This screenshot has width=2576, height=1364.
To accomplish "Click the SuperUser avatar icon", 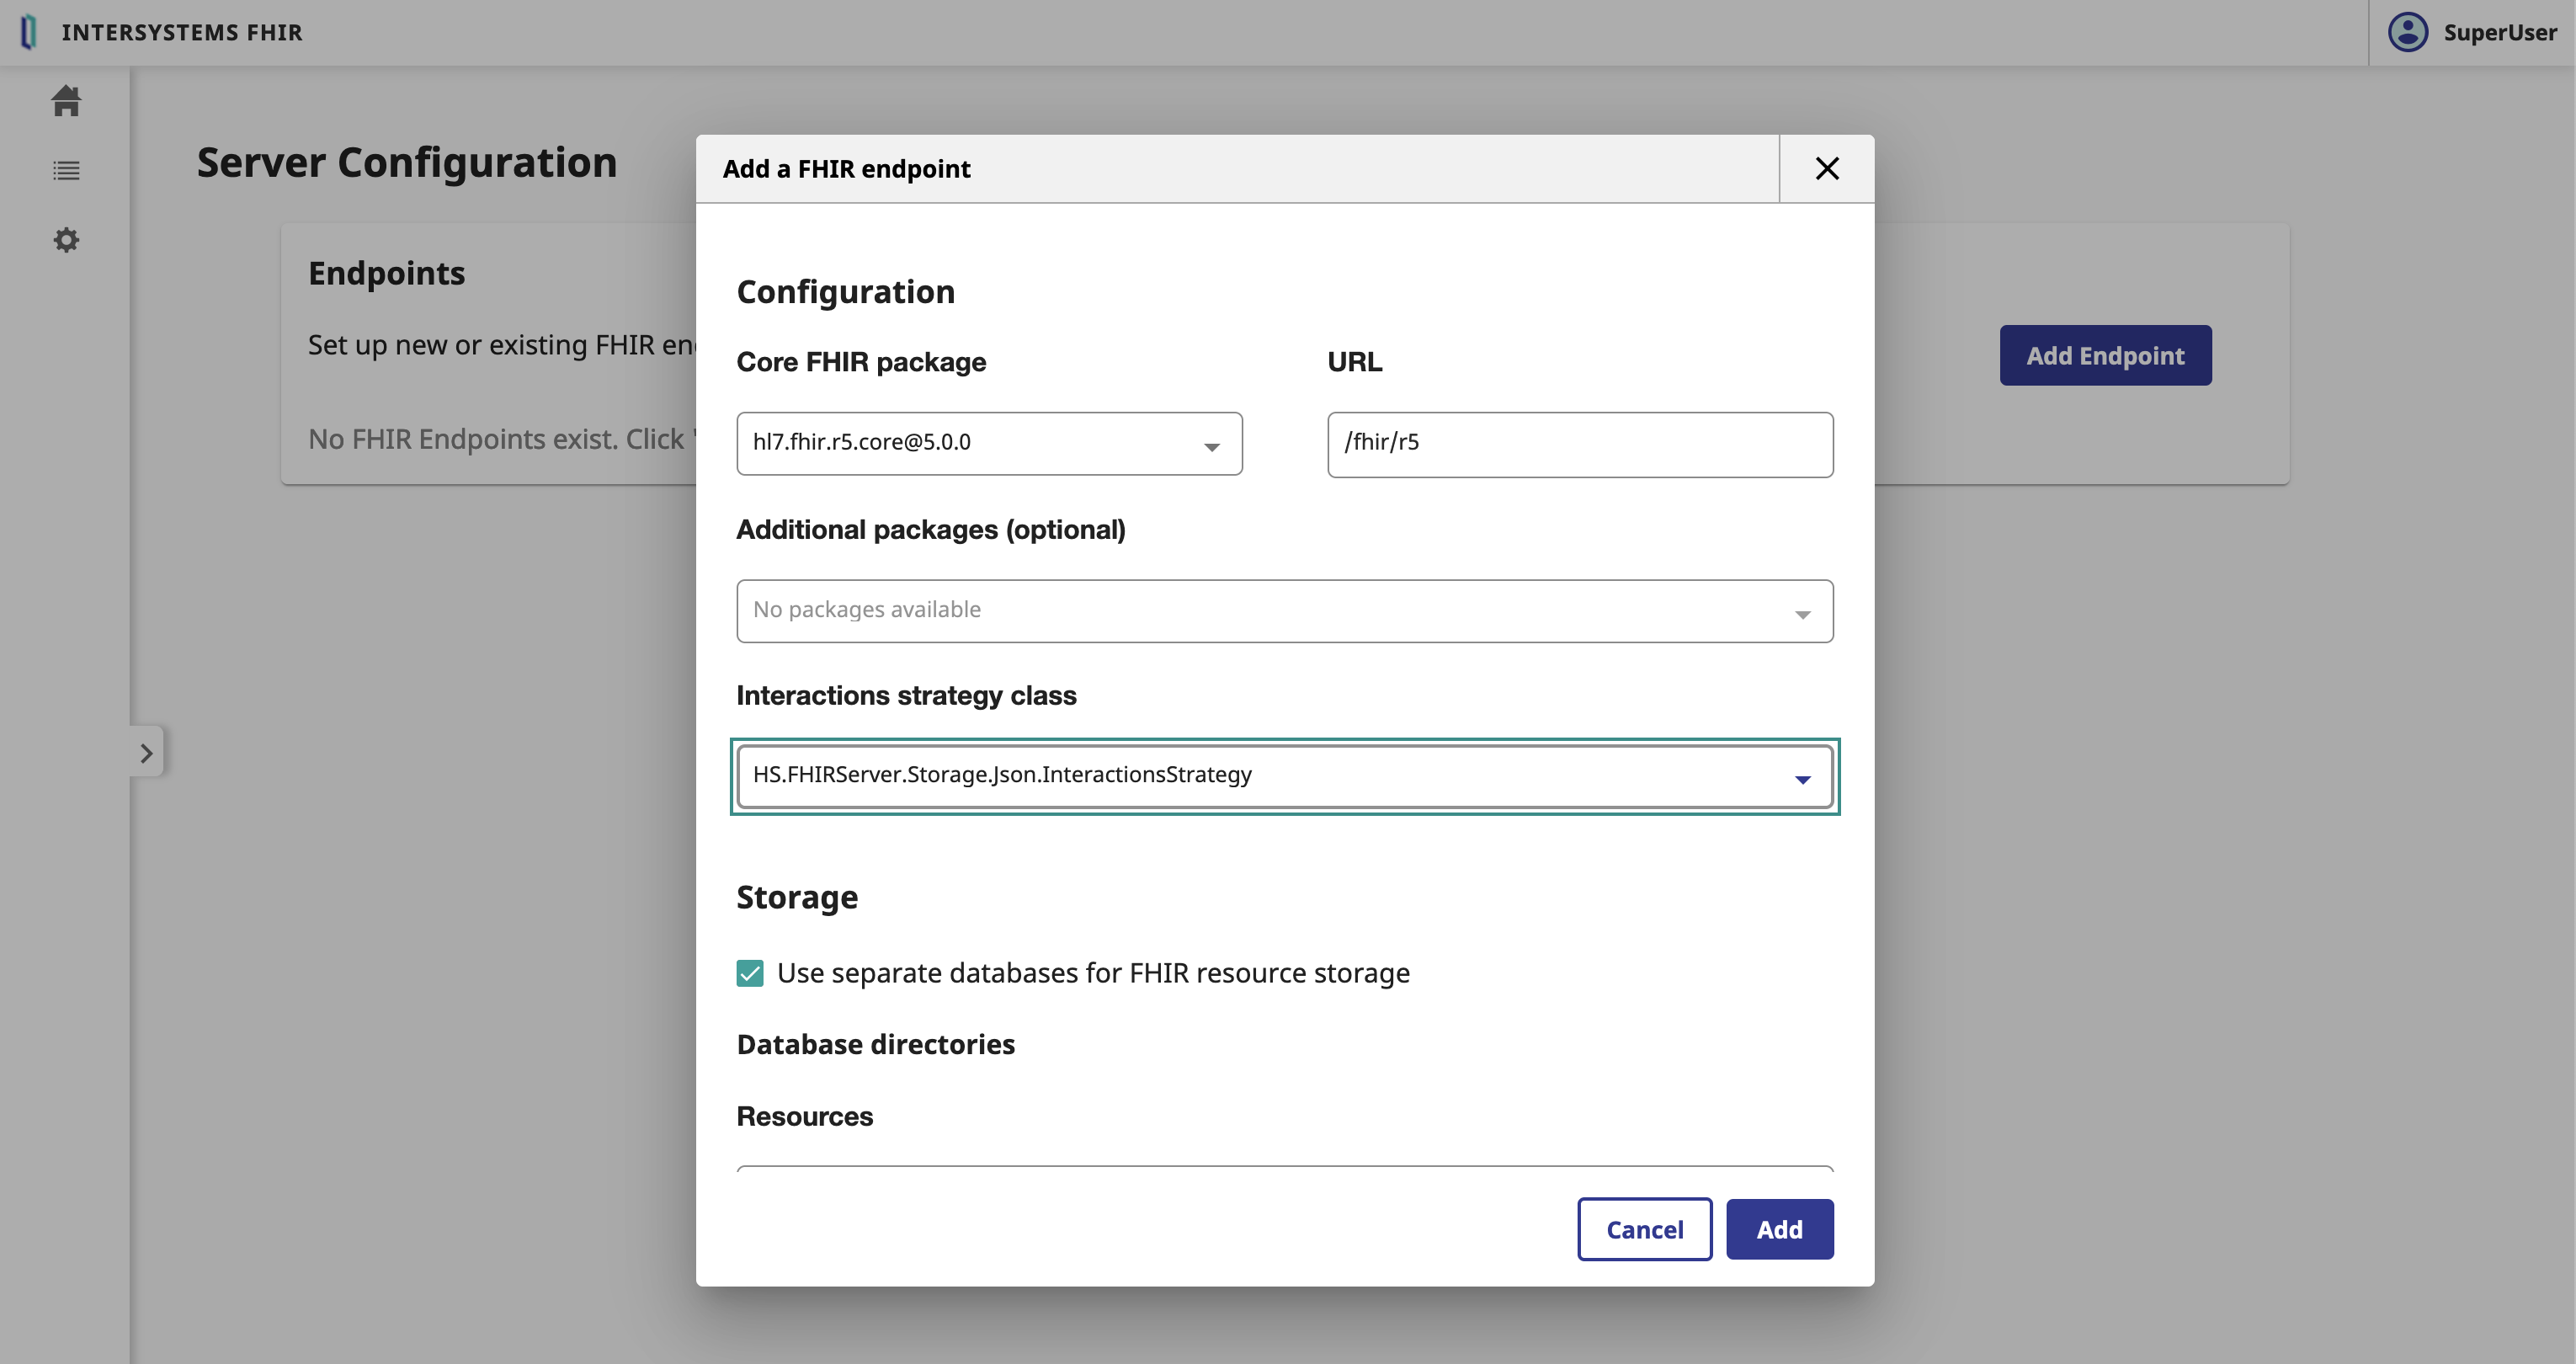I will [2408, 32].
